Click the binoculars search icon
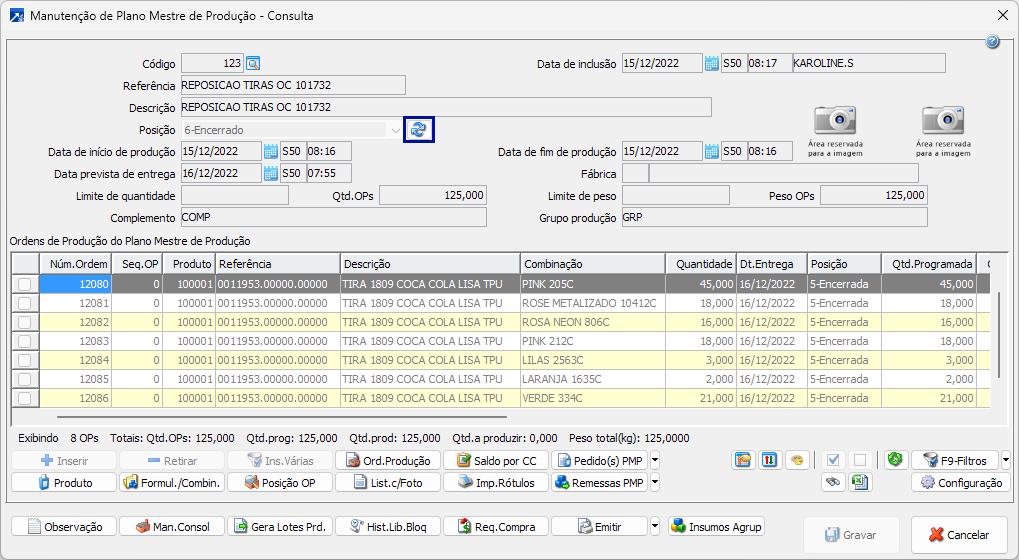1019x560 pixels. pyautogui.click(x=832, y=483)
